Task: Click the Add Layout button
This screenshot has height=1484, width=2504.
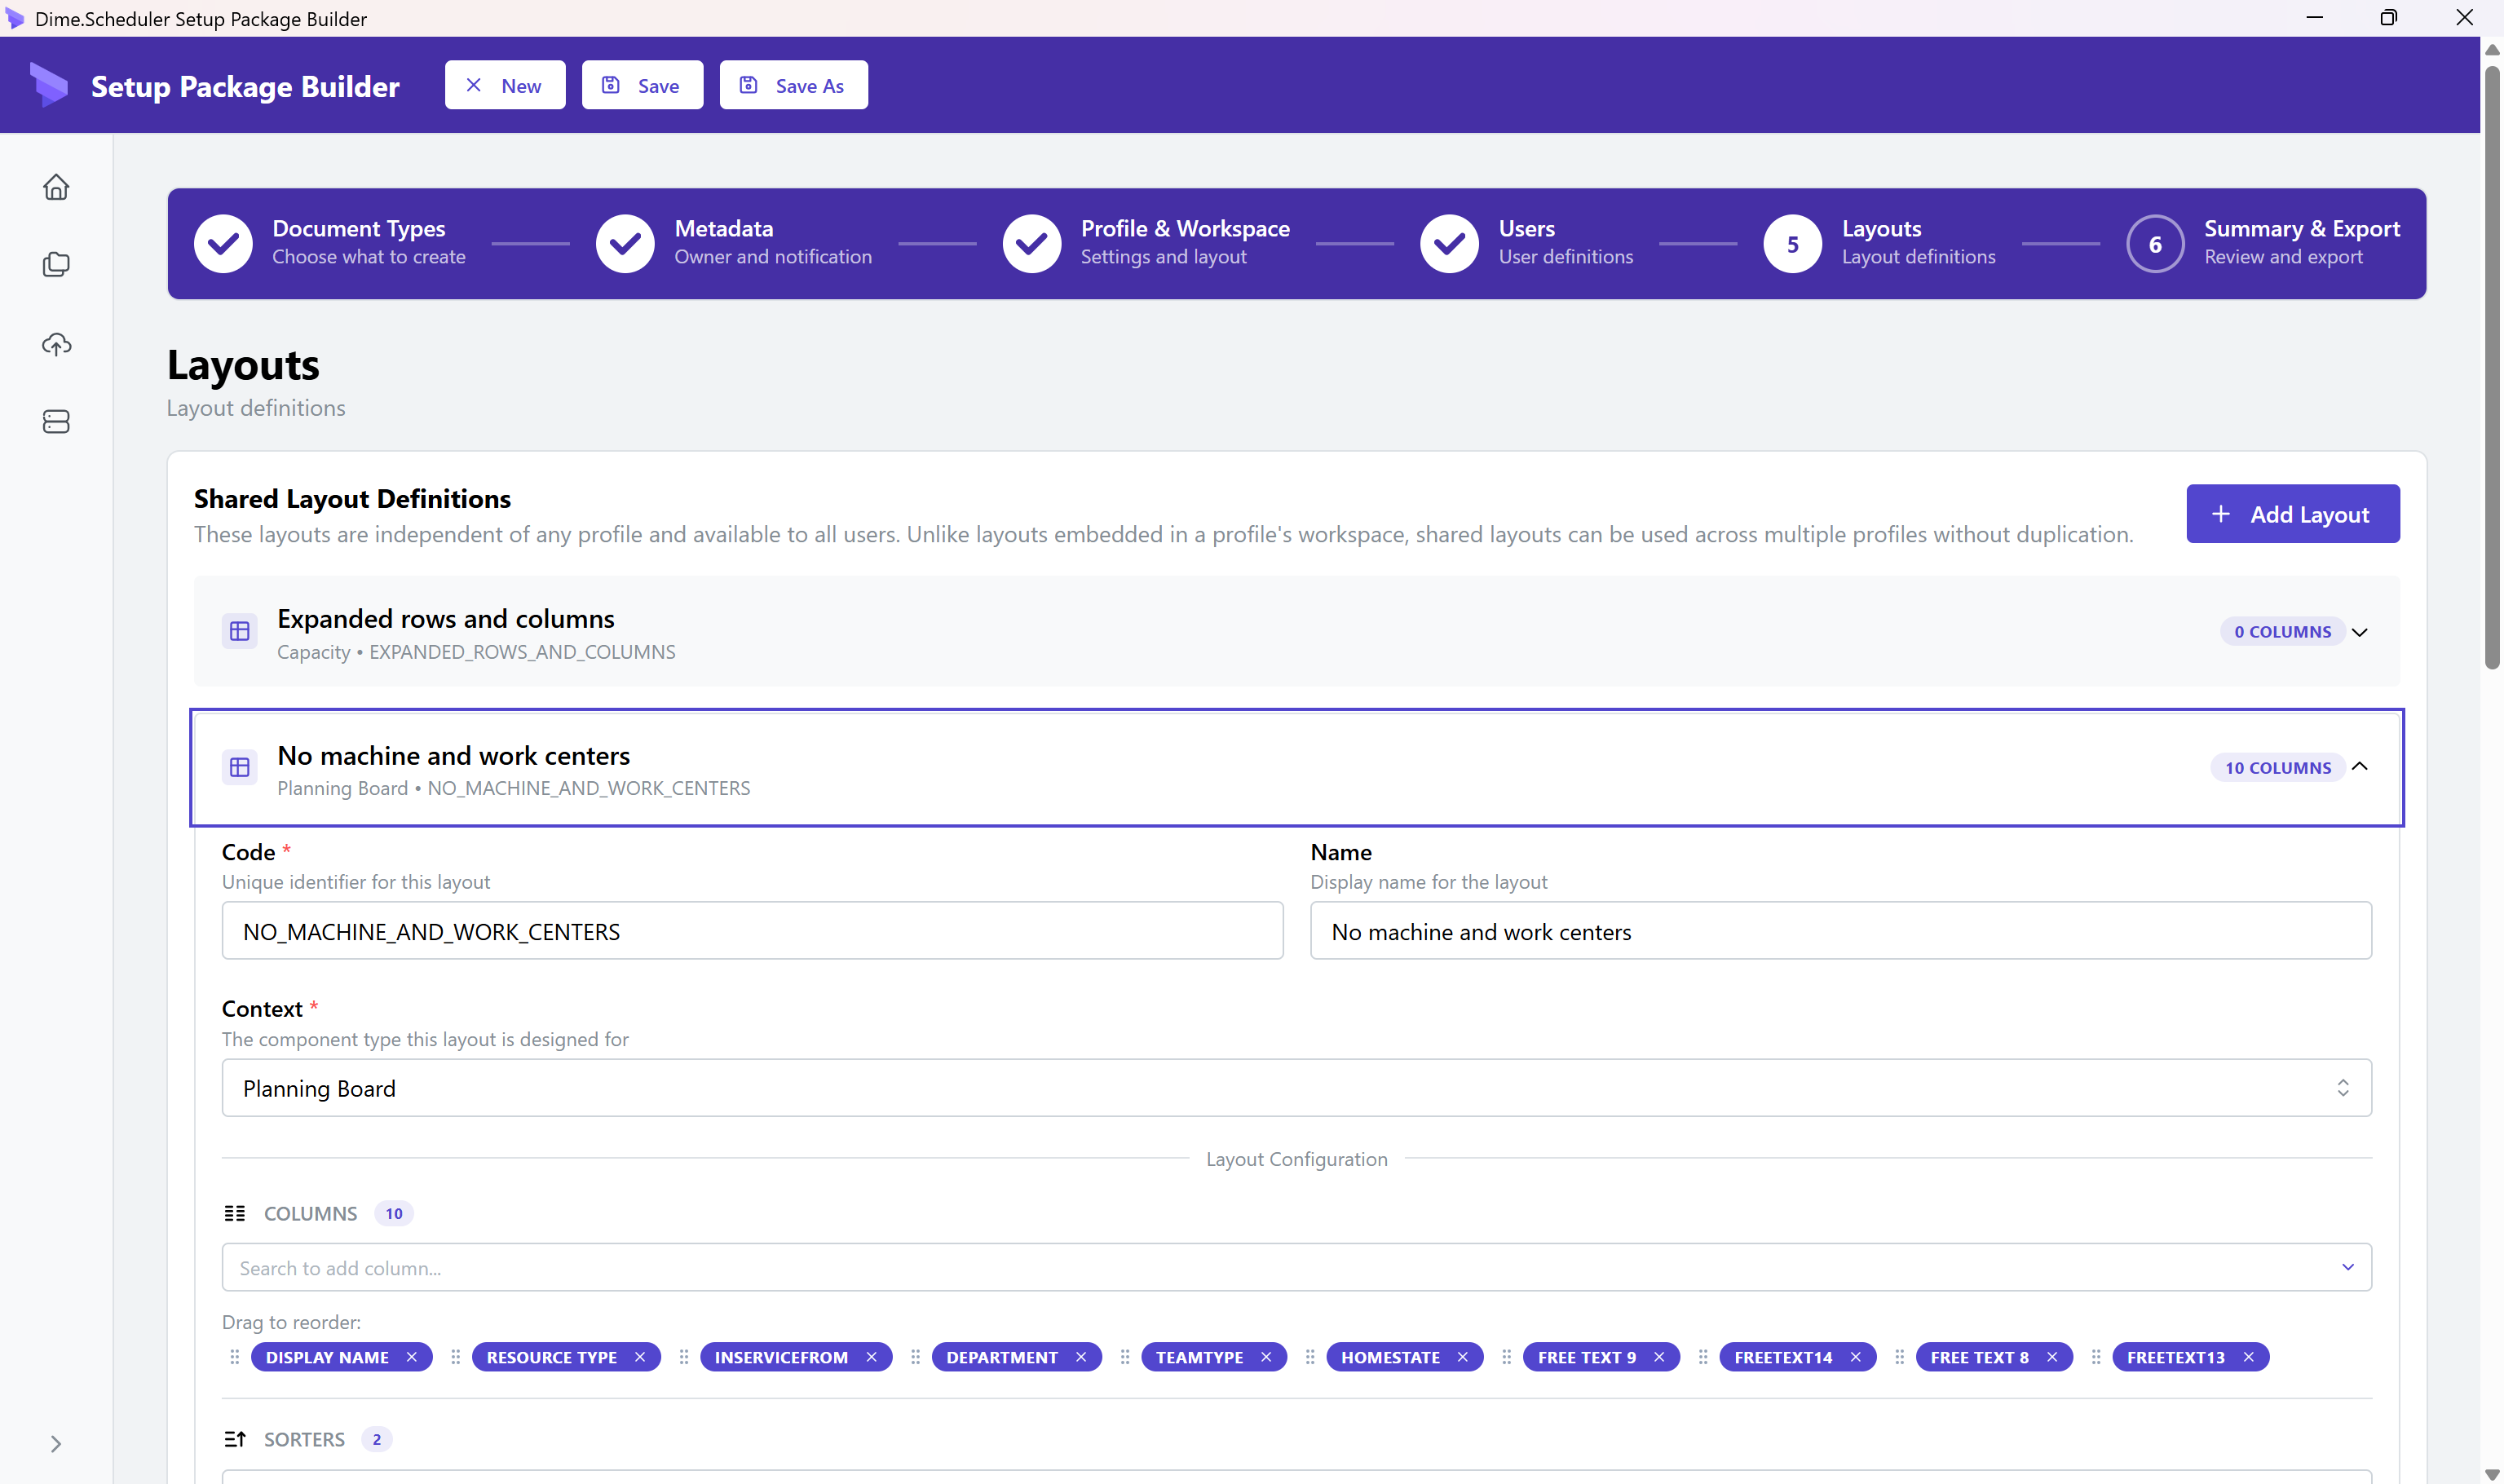Action: 2292,514
